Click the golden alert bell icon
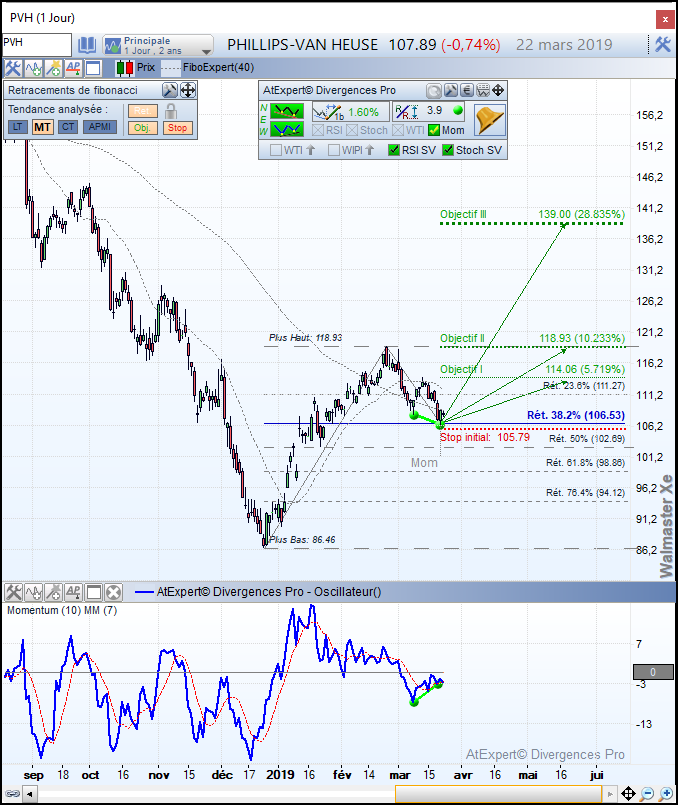This screenshot has width=678, height=805. [490, 120]
